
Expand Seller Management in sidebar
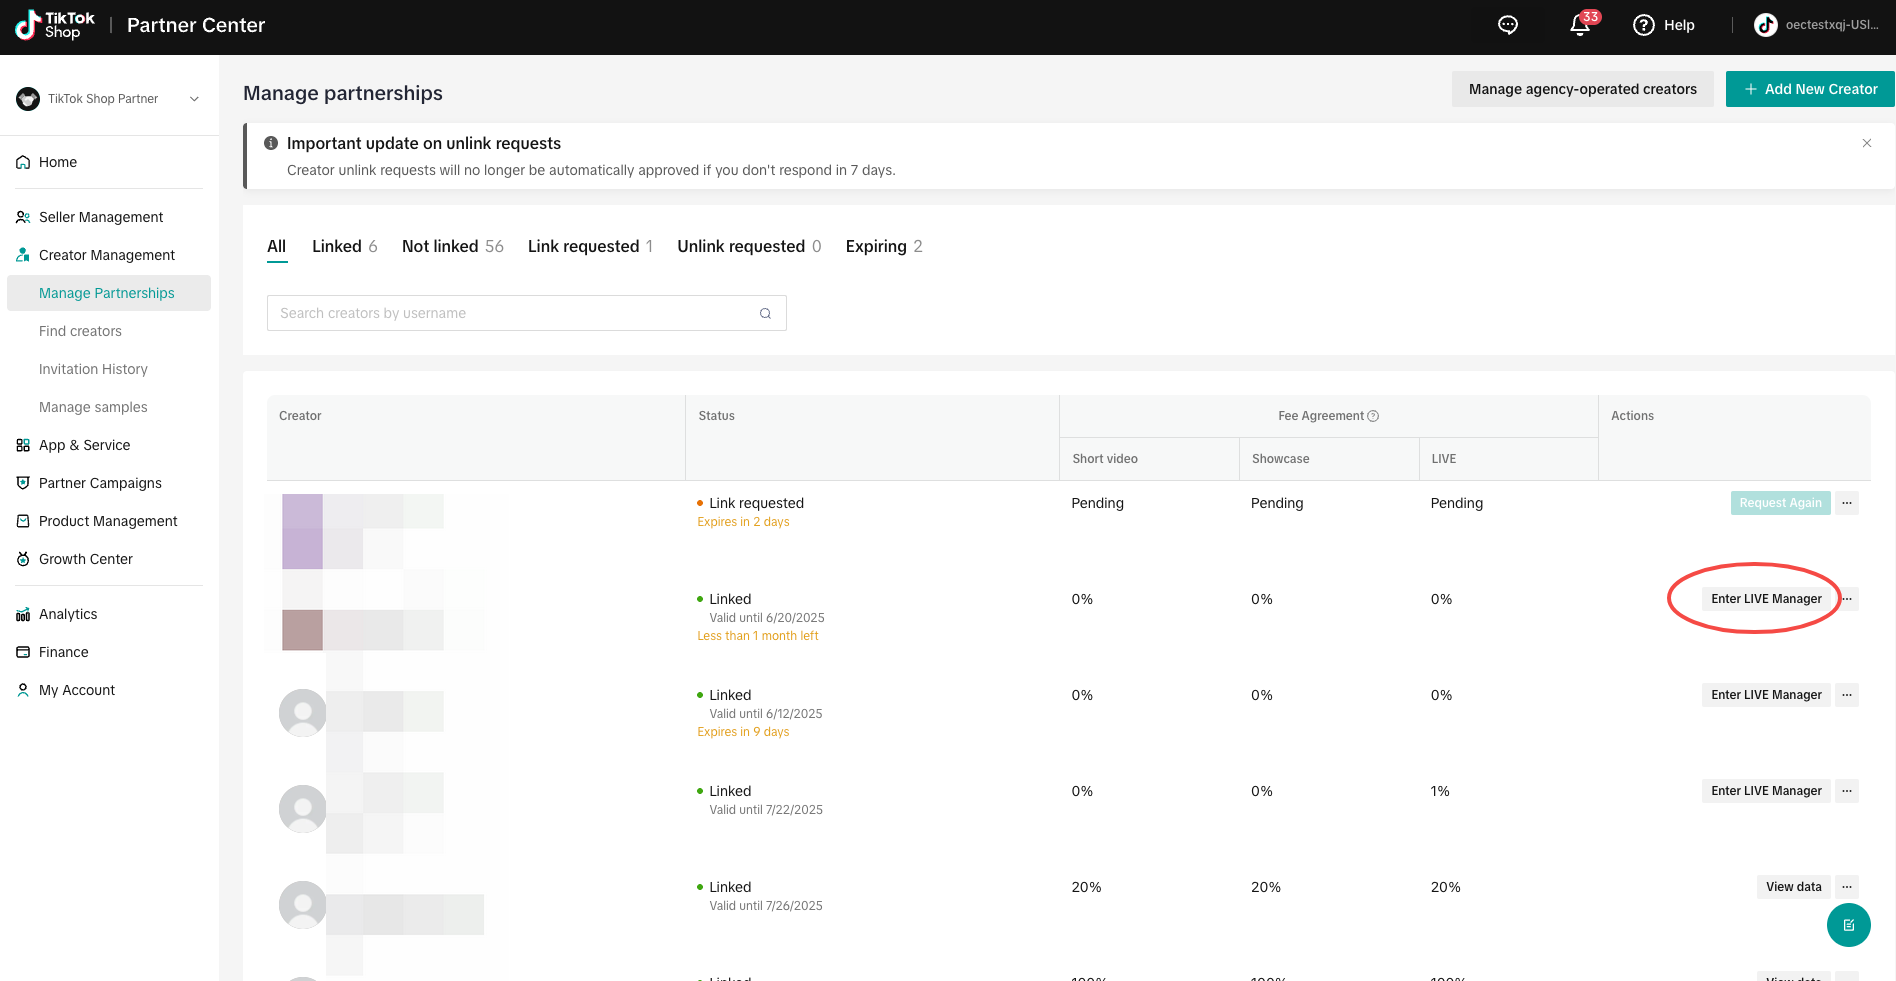(x=101, y=217)
